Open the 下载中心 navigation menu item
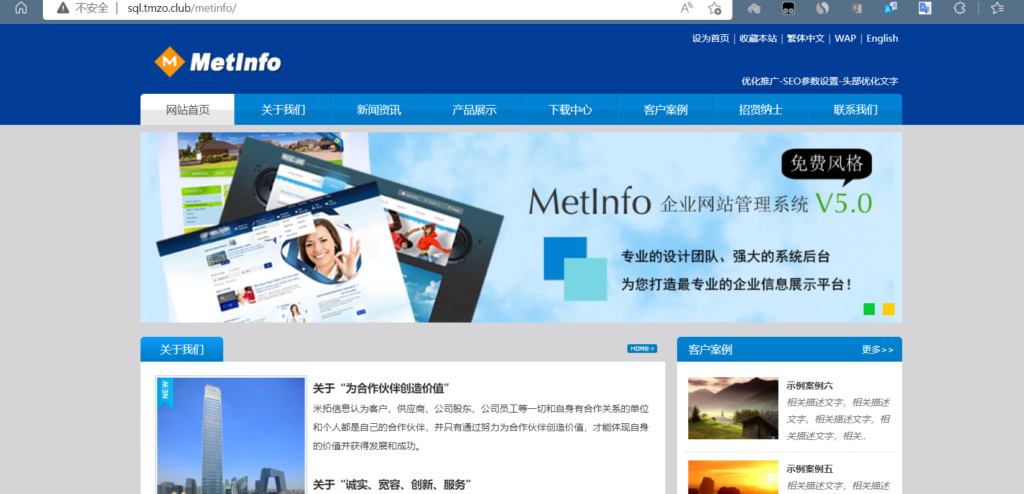 (x=569, y=109)
